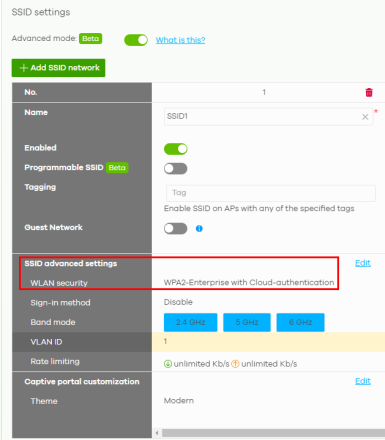
Task: Edit Captive portal customization
Action: coord(363,381)
